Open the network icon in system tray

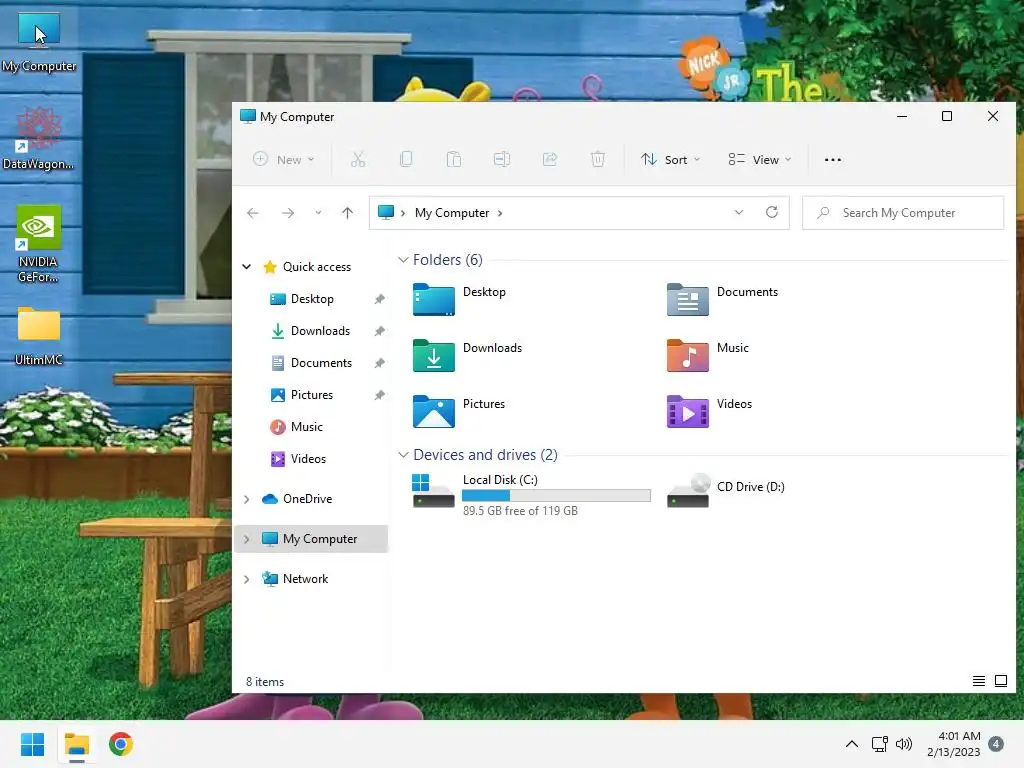click(x=880, y=744)
